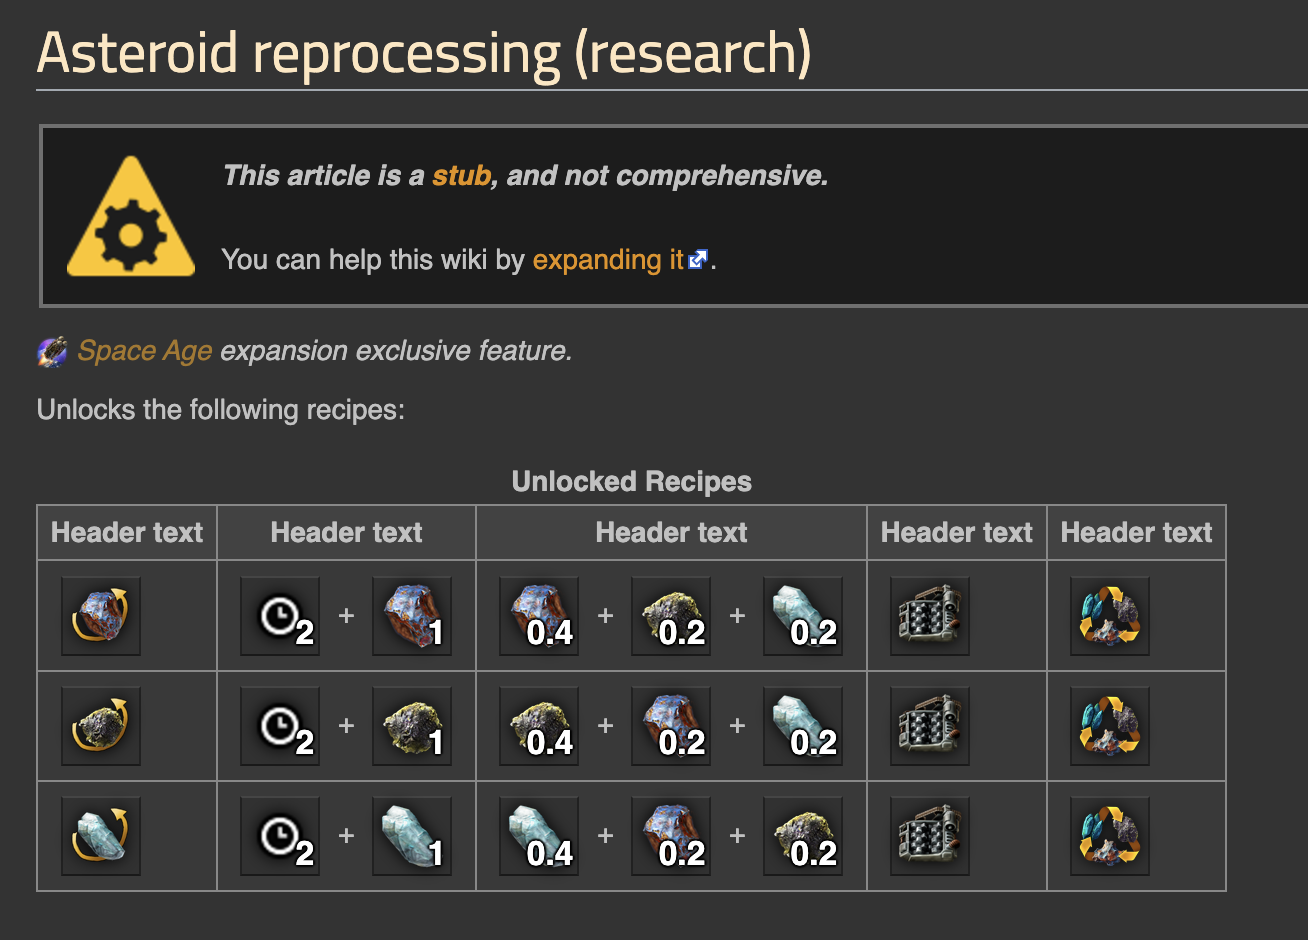Click the Space Age rocket icon

click(53, 352)
